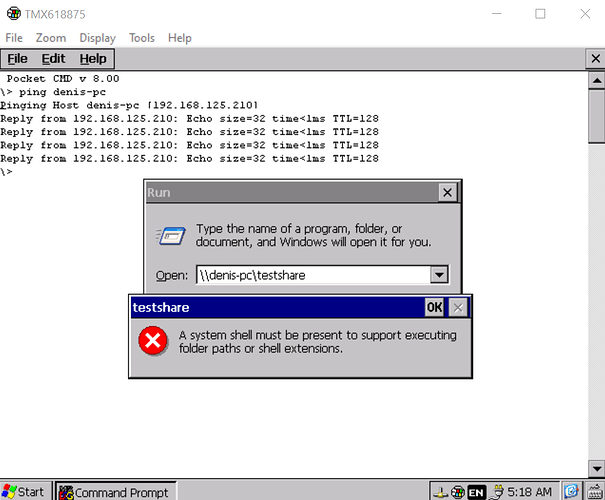
Task: Close the Run dialog
Action: coord(447,192)
